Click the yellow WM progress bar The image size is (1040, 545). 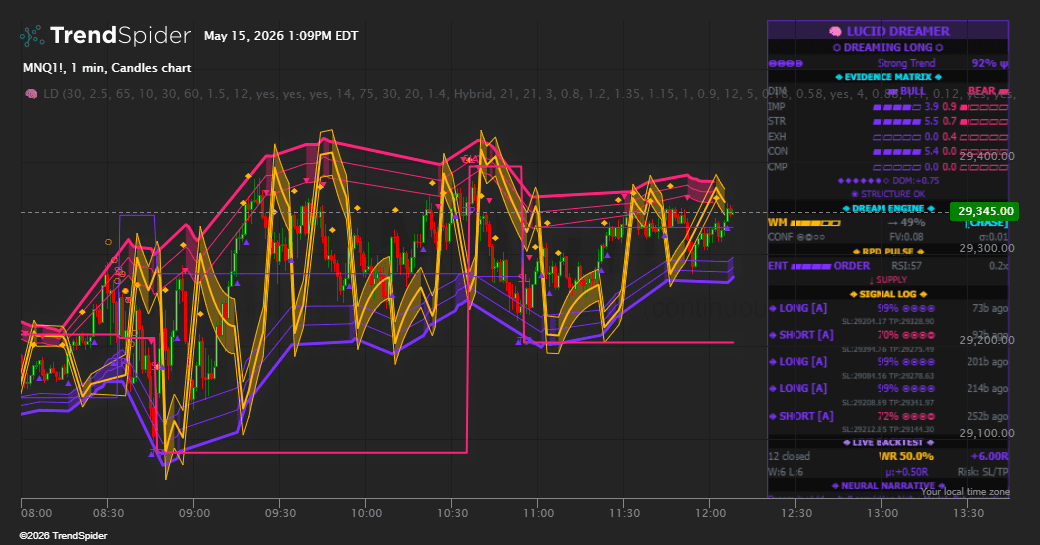(x=815, y=223)
